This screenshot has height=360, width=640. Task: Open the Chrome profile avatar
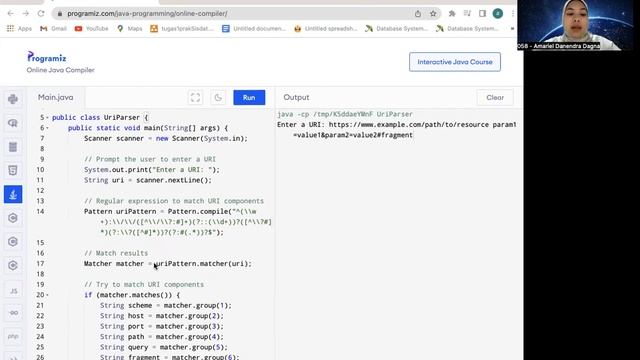498,13
